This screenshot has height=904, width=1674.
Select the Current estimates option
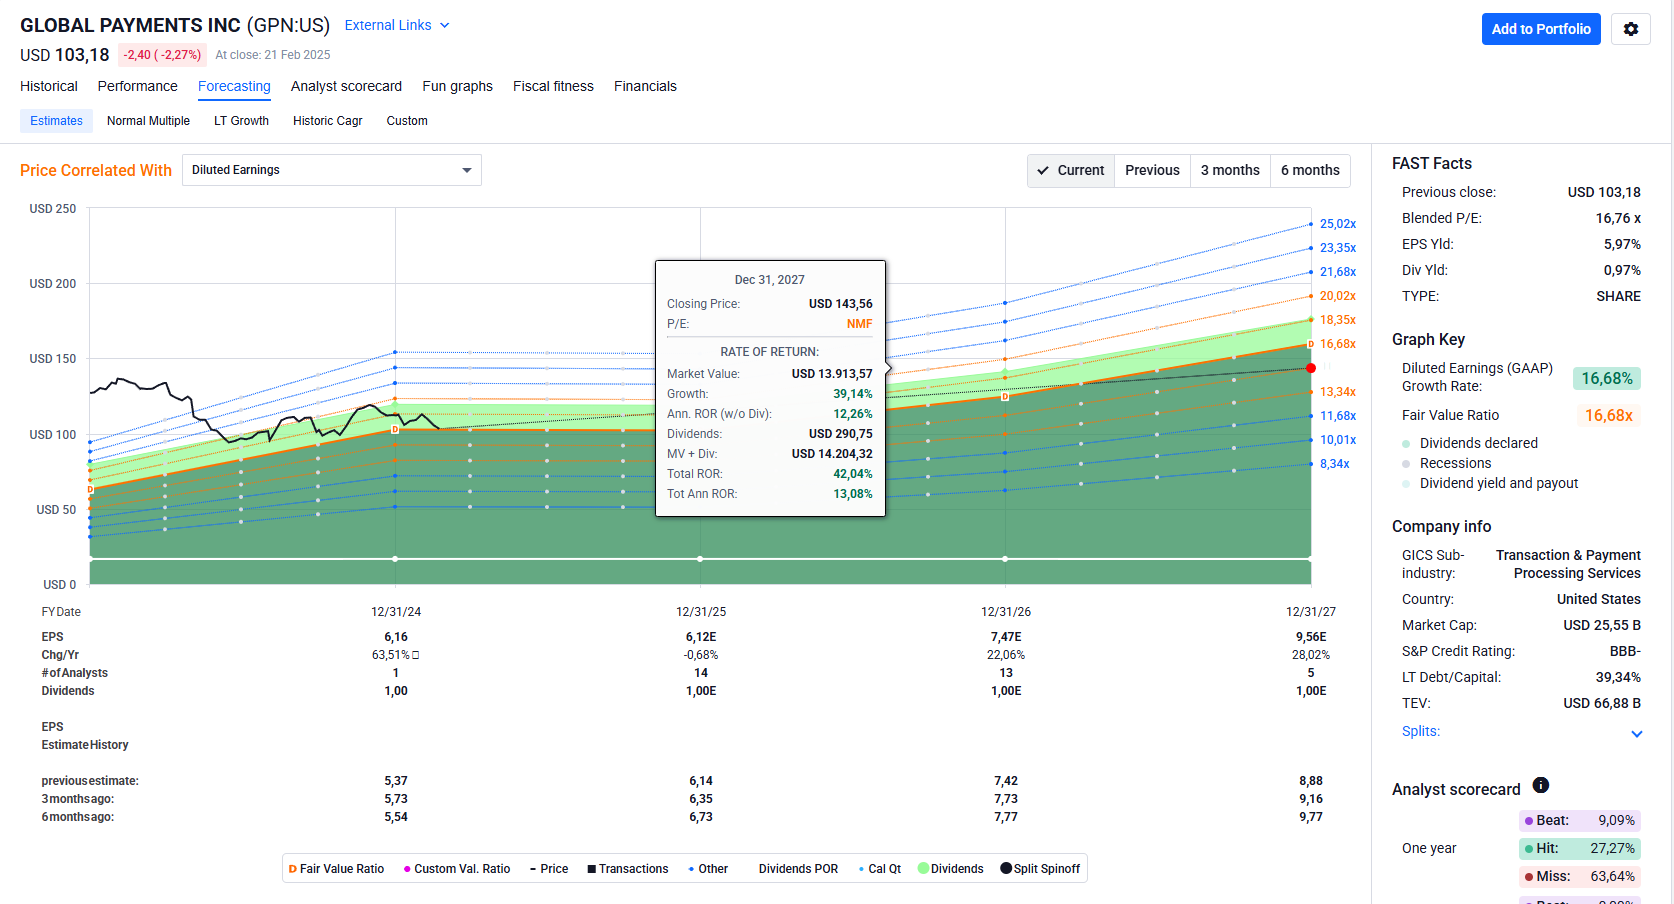[x=1071, y=170]
